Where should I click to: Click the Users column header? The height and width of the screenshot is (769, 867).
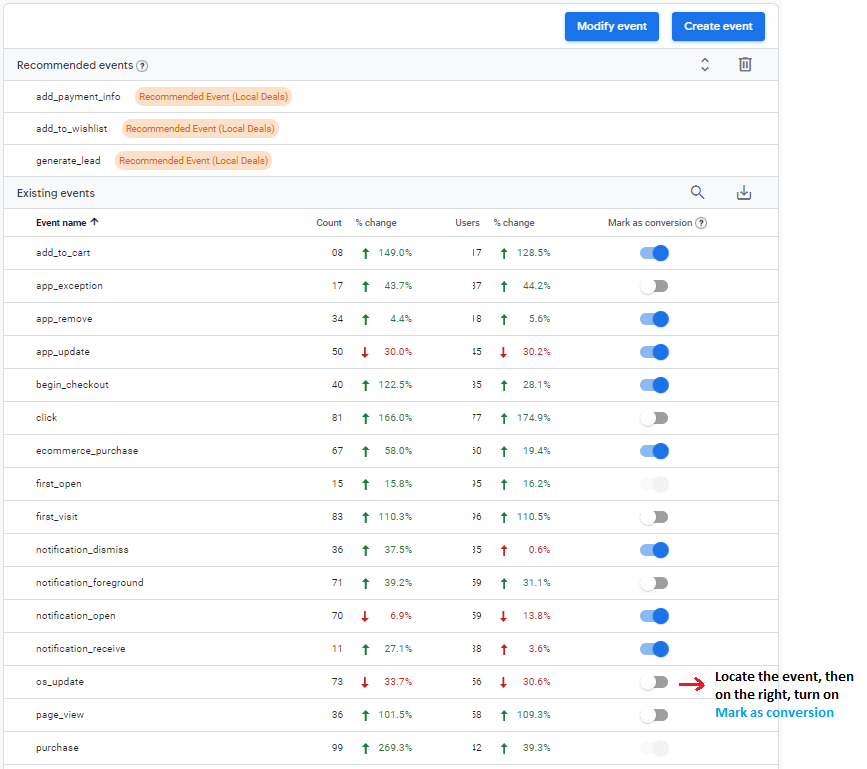coord(467,223)
